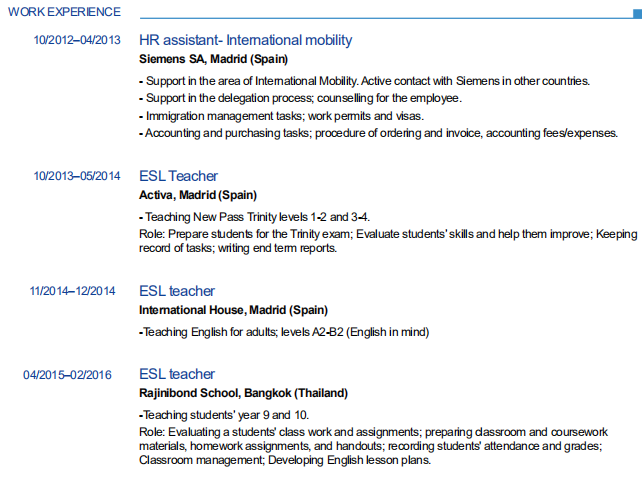The image size is (642, 478).
Task: Select the ESL Teacher title for Activa
Action: click(x=178, y=176)
